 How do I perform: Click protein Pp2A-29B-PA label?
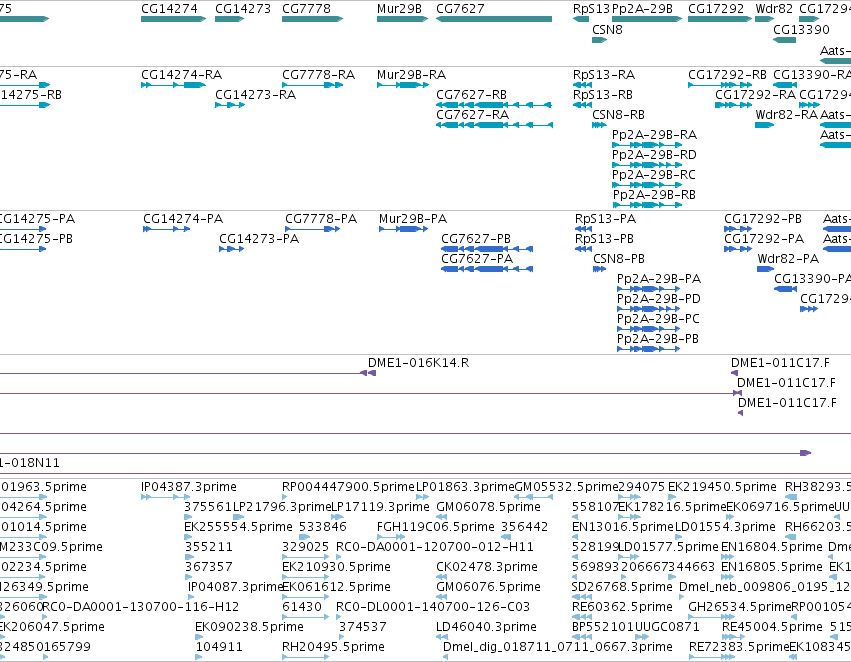[x=659, y=279]
